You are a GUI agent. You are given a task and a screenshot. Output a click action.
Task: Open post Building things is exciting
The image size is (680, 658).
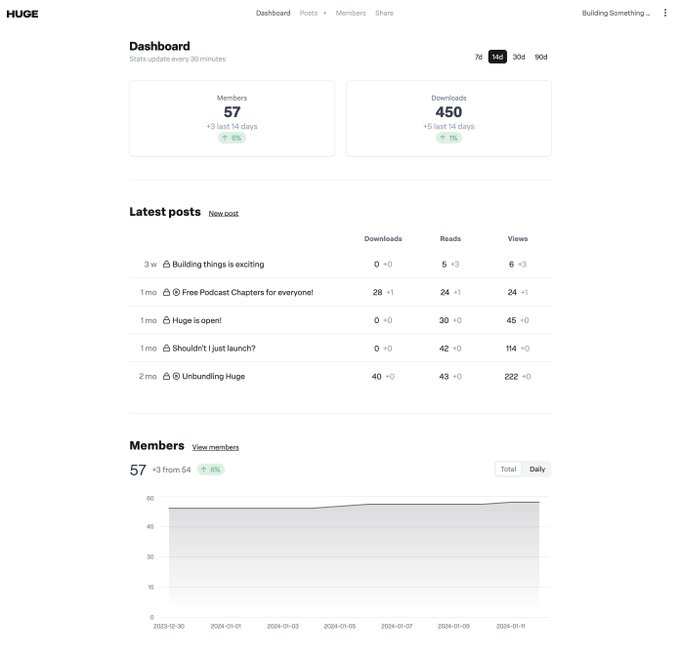tap(218, 264)
